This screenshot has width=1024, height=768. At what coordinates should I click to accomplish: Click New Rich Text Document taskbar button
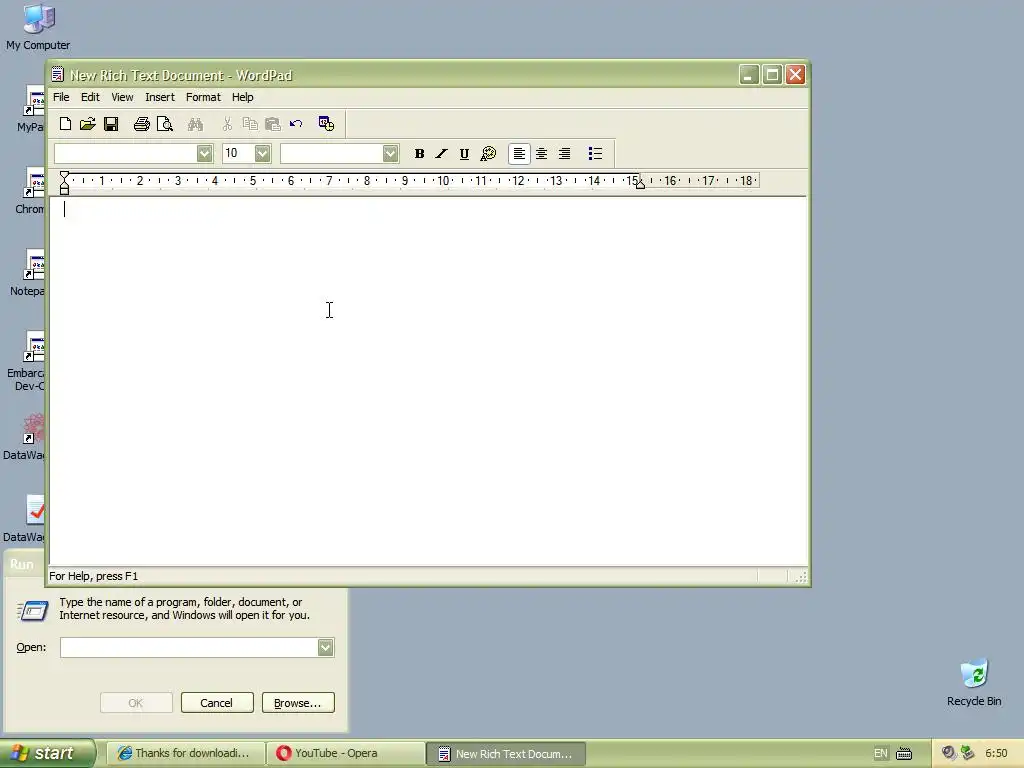[506, 754]
